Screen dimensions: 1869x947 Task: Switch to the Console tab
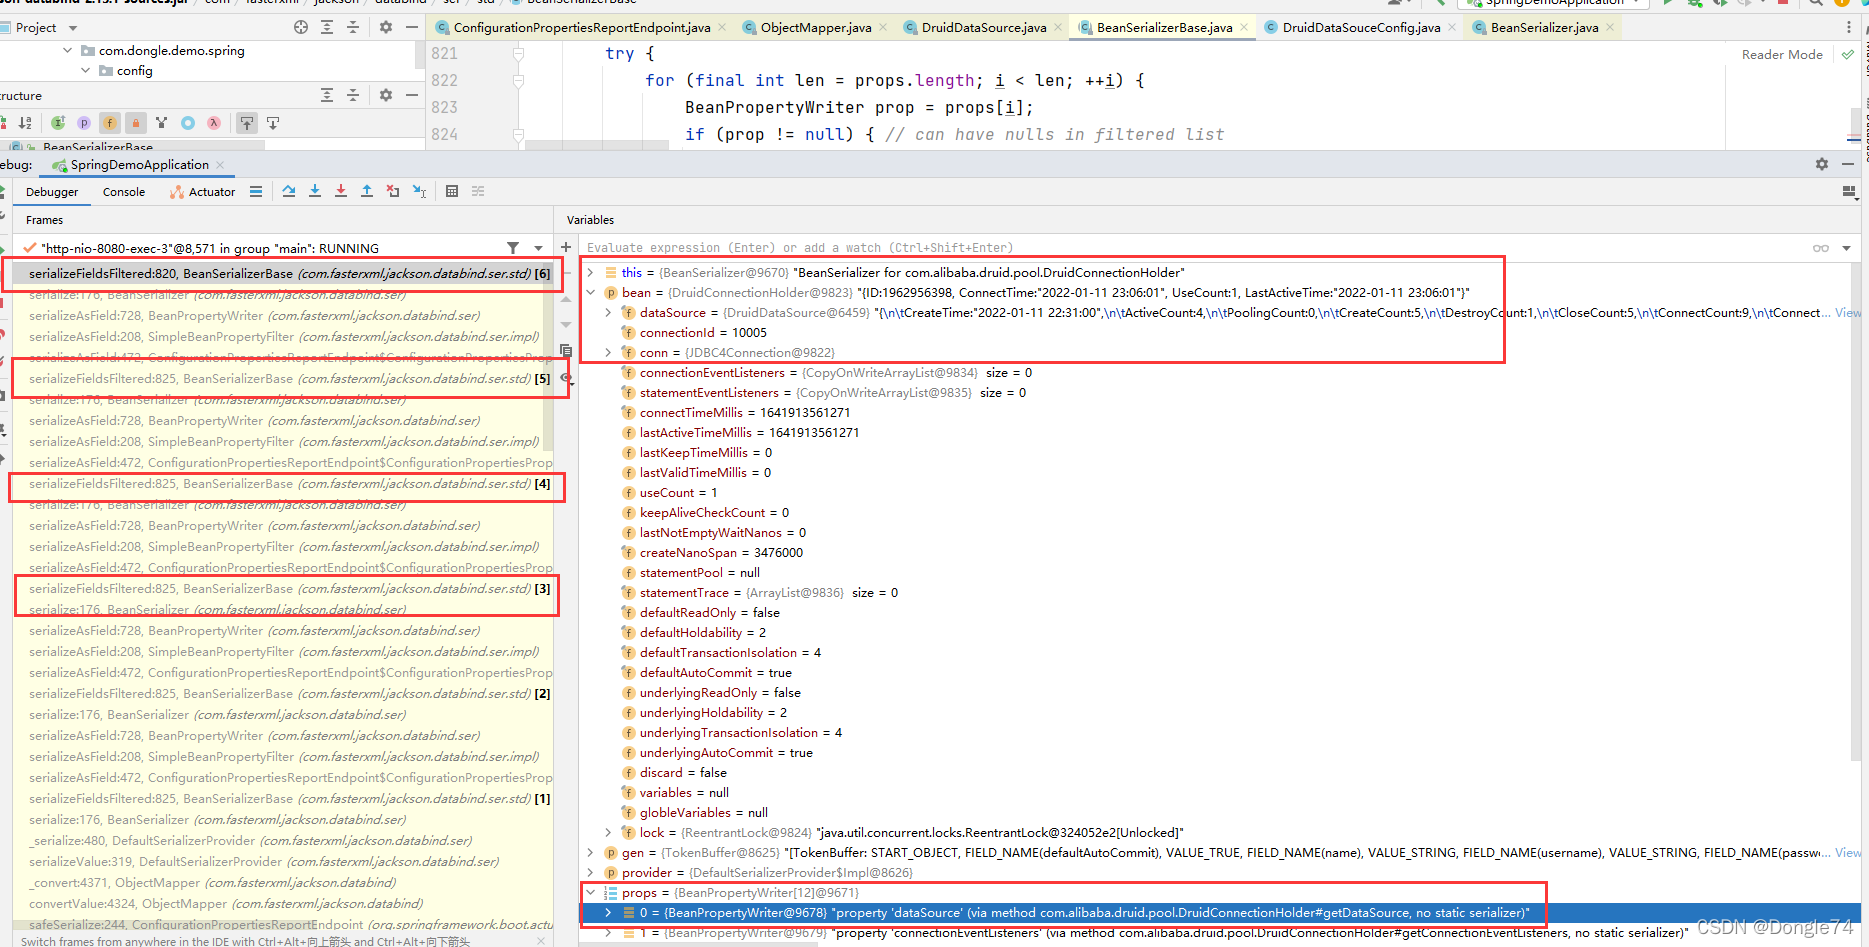pyautogui.click(x=124, y=192)
